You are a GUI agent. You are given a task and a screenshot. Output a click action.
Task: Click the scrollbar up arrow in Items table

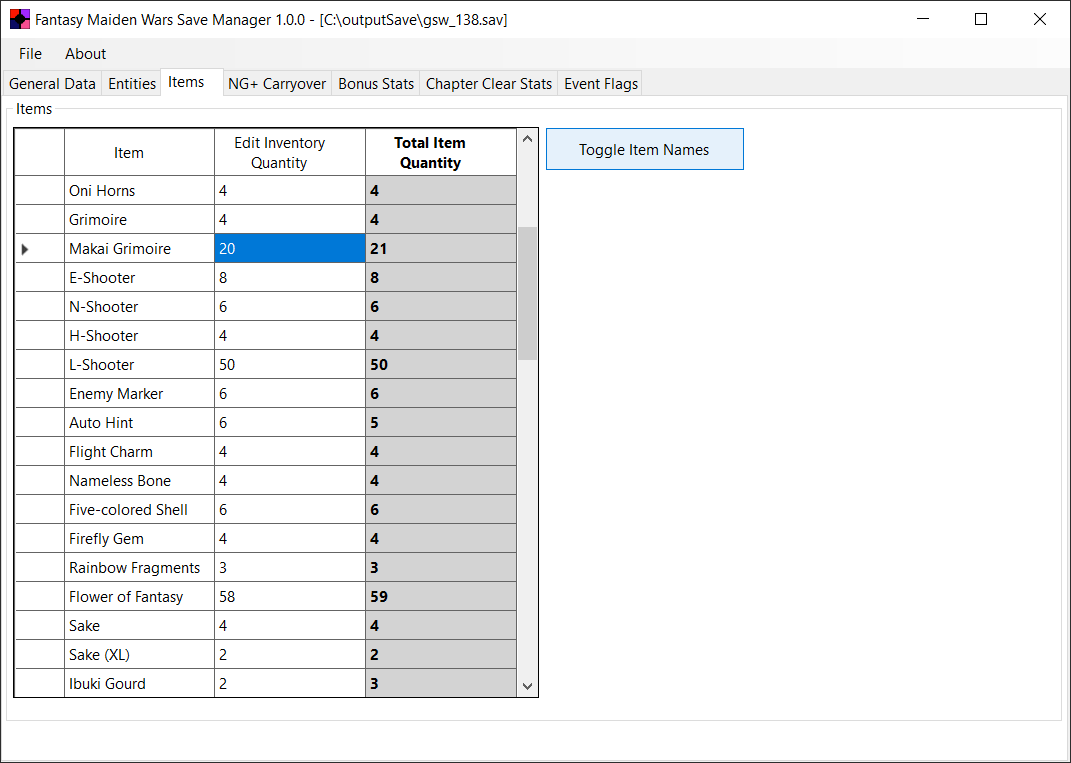pos(527,139)
